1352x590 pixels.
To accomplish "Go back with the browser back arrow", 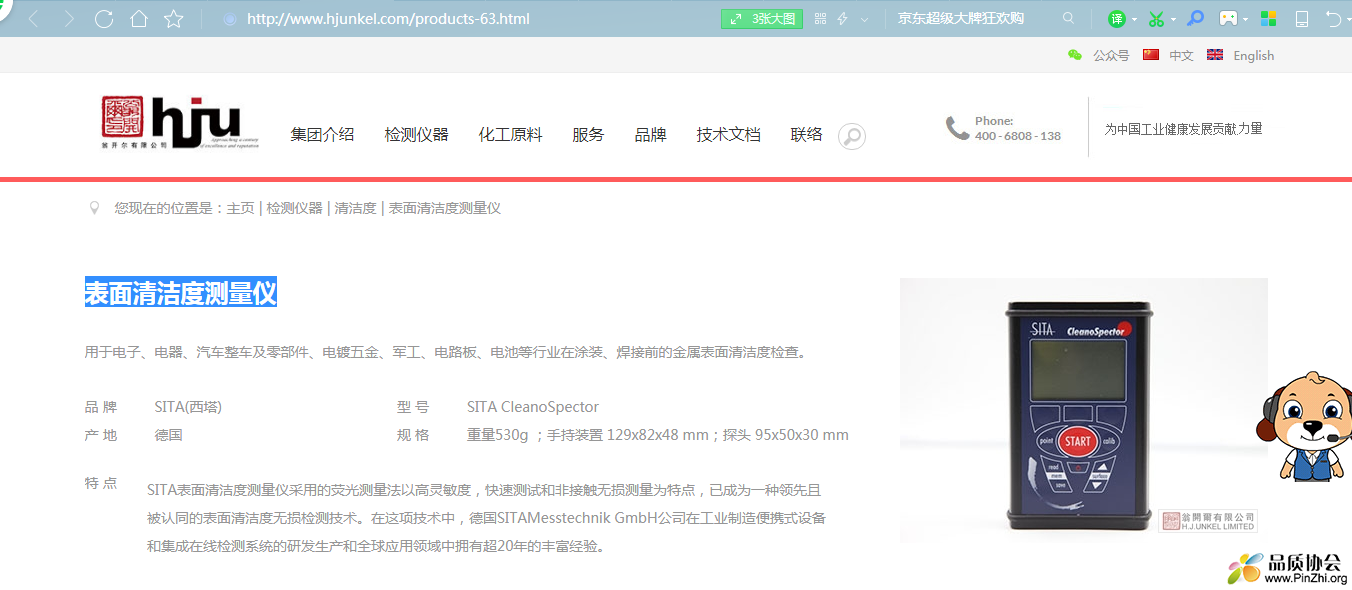I will 34,19.
